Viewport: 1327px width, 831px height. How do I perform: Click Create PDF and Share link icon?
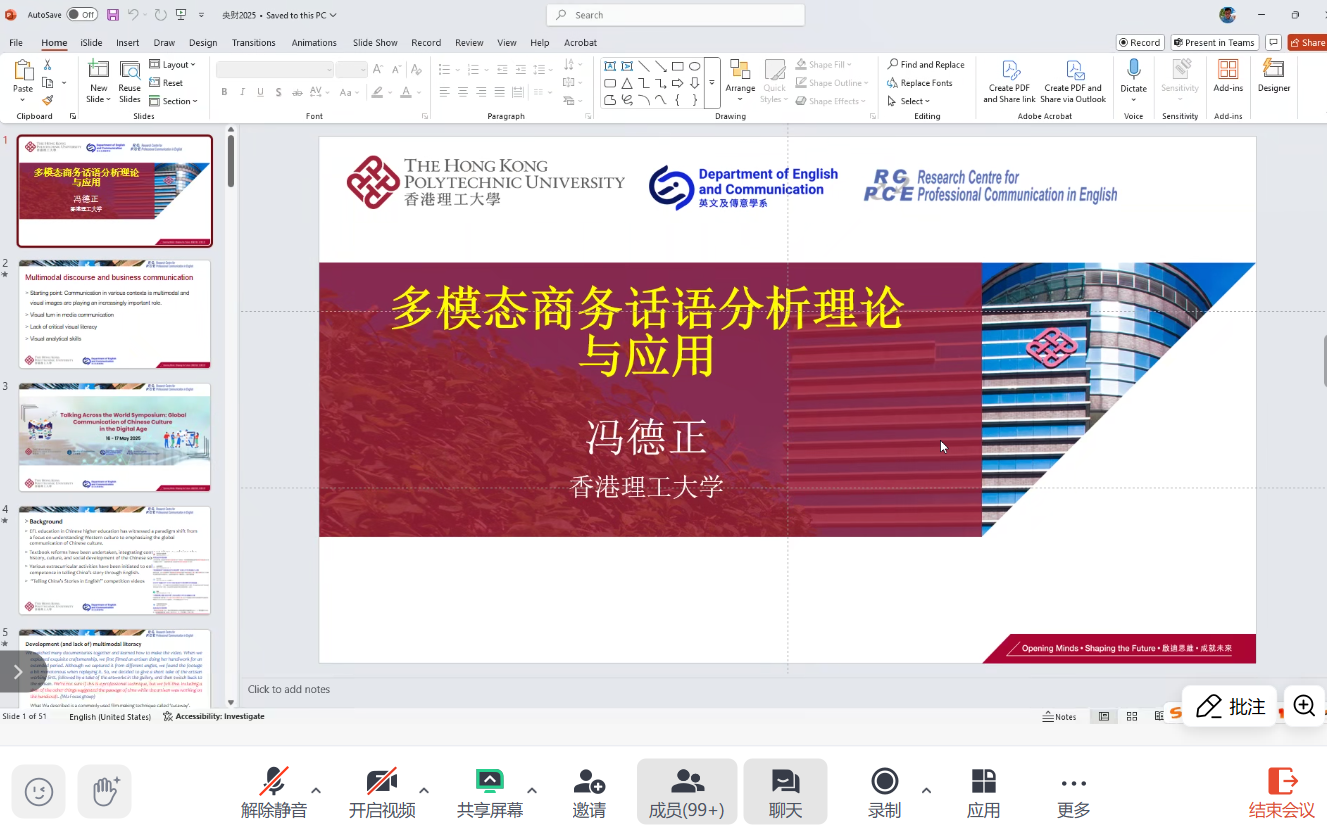pos(1009,70)
